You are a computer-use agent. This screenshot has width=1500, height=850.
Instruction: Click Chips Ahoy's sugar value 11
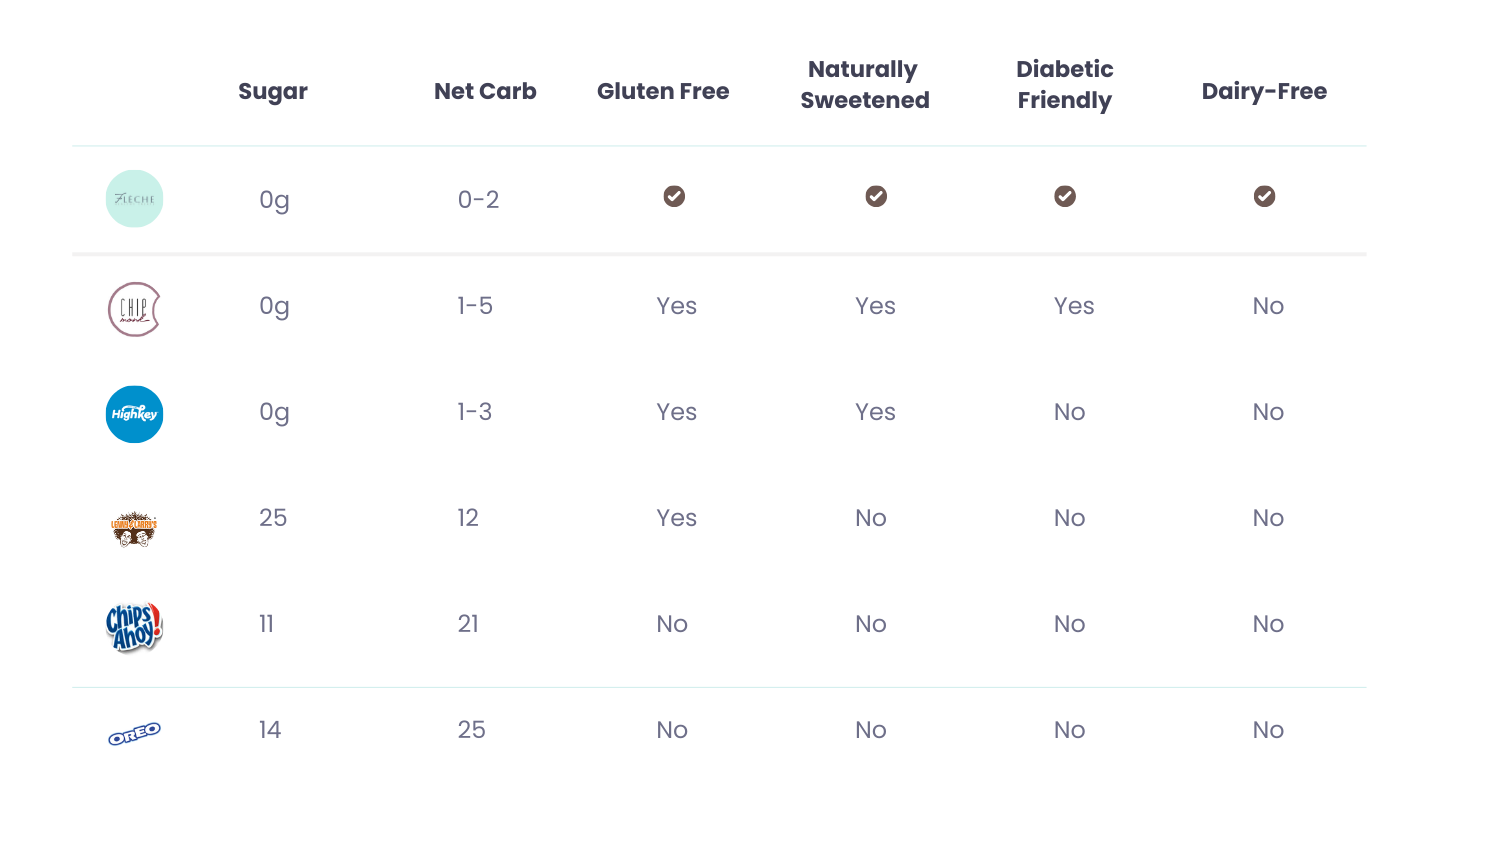point(266,624)
